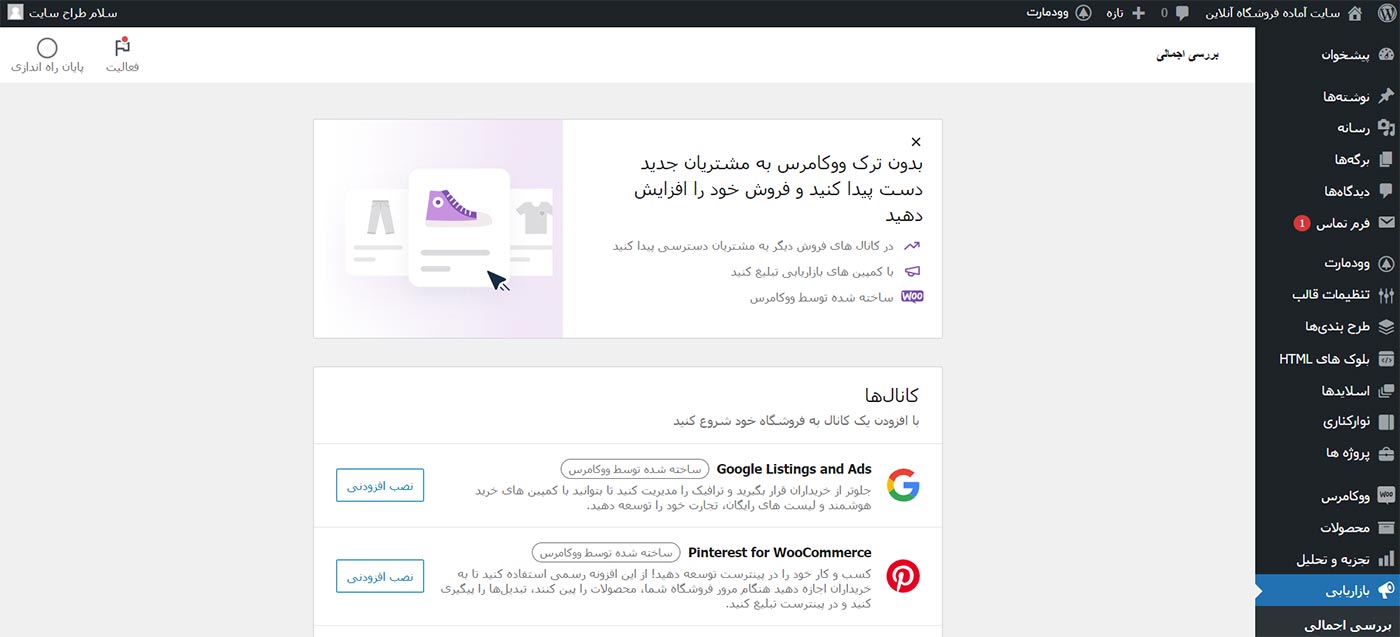
Task: Click Pinterest for WooCommerce title
Action: click(x=780, y=552)
